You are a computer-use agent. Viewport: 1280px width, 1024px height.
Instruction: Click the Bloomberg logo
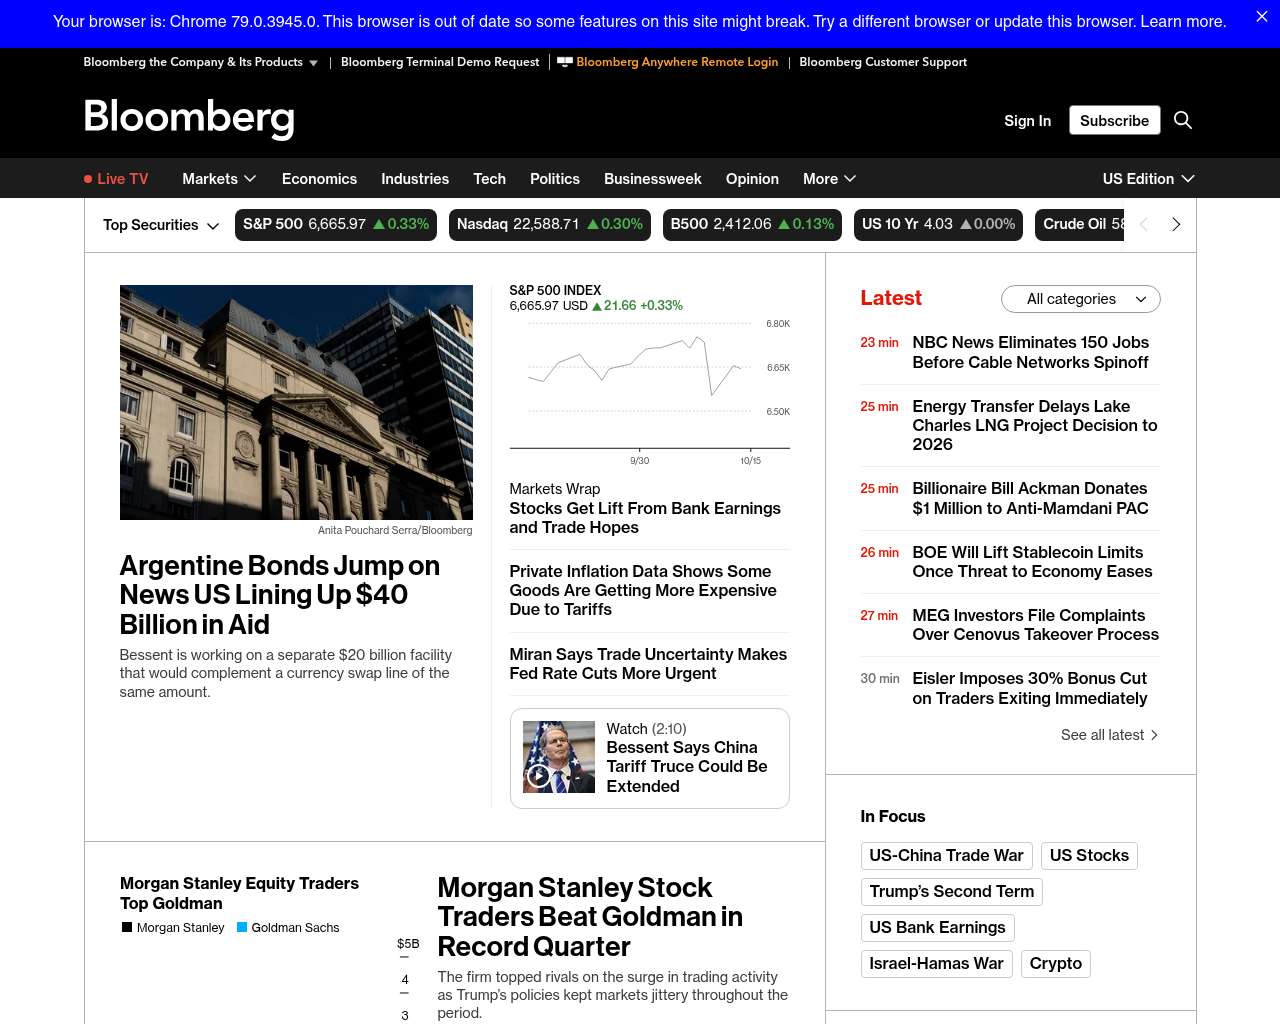[189, 118]
